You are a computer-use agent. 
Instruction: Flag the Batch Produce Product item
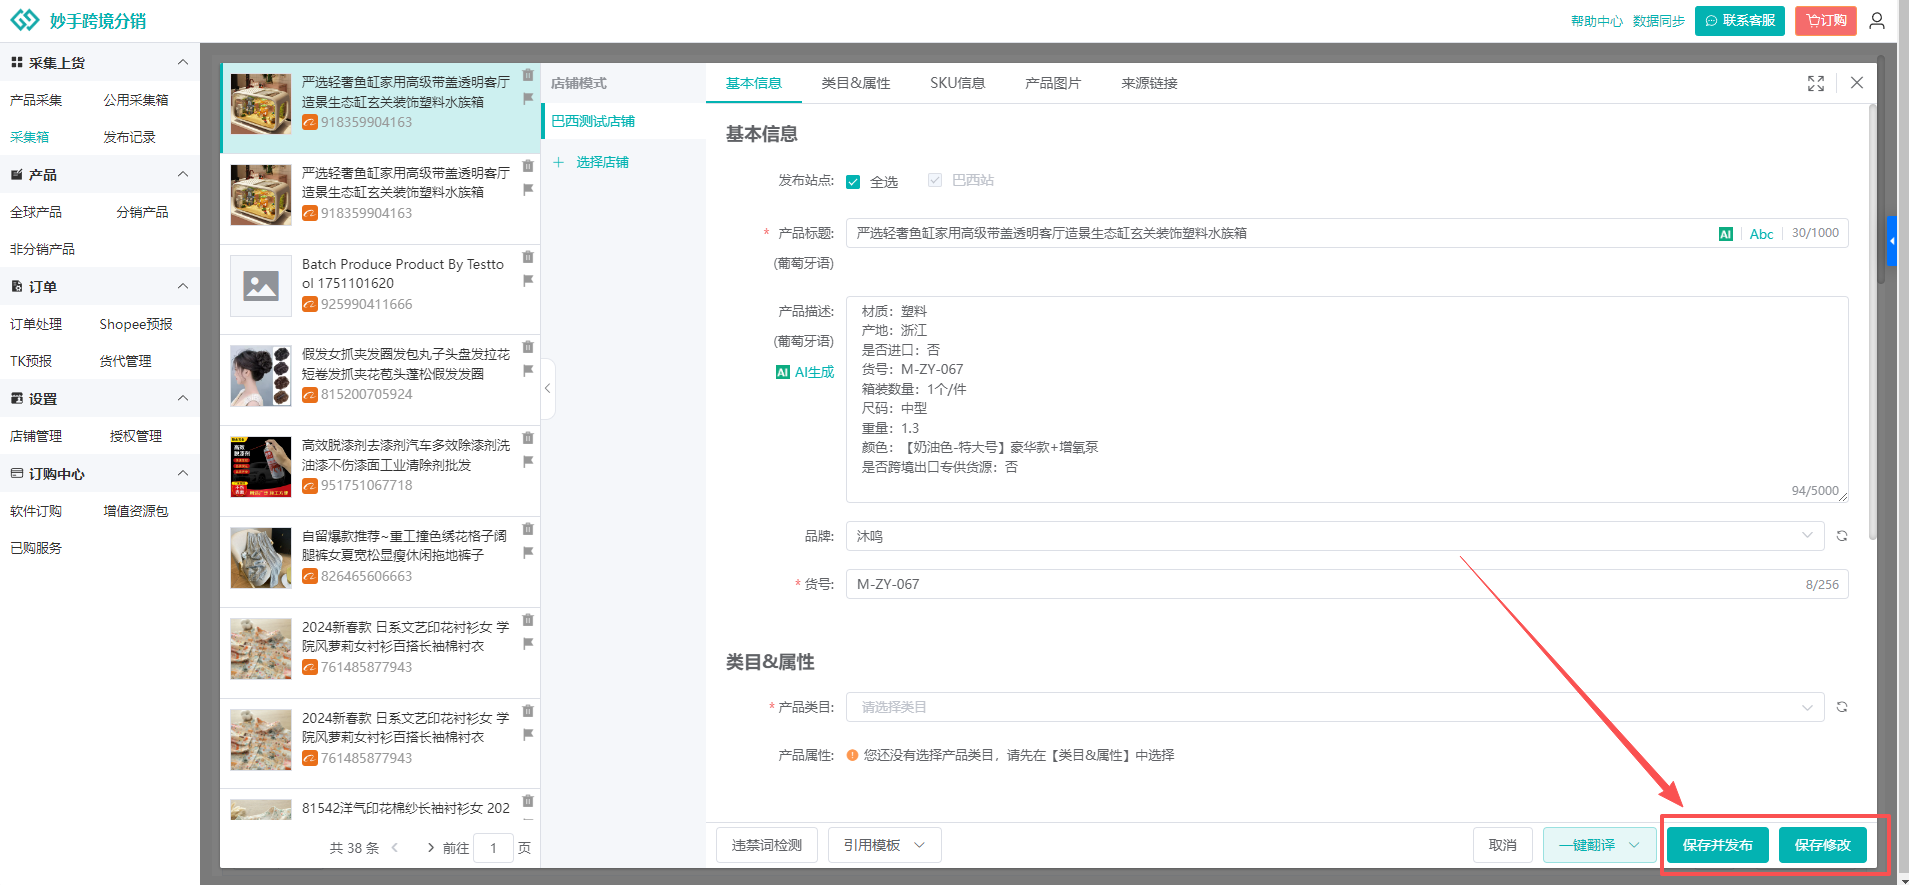(528, 281)
